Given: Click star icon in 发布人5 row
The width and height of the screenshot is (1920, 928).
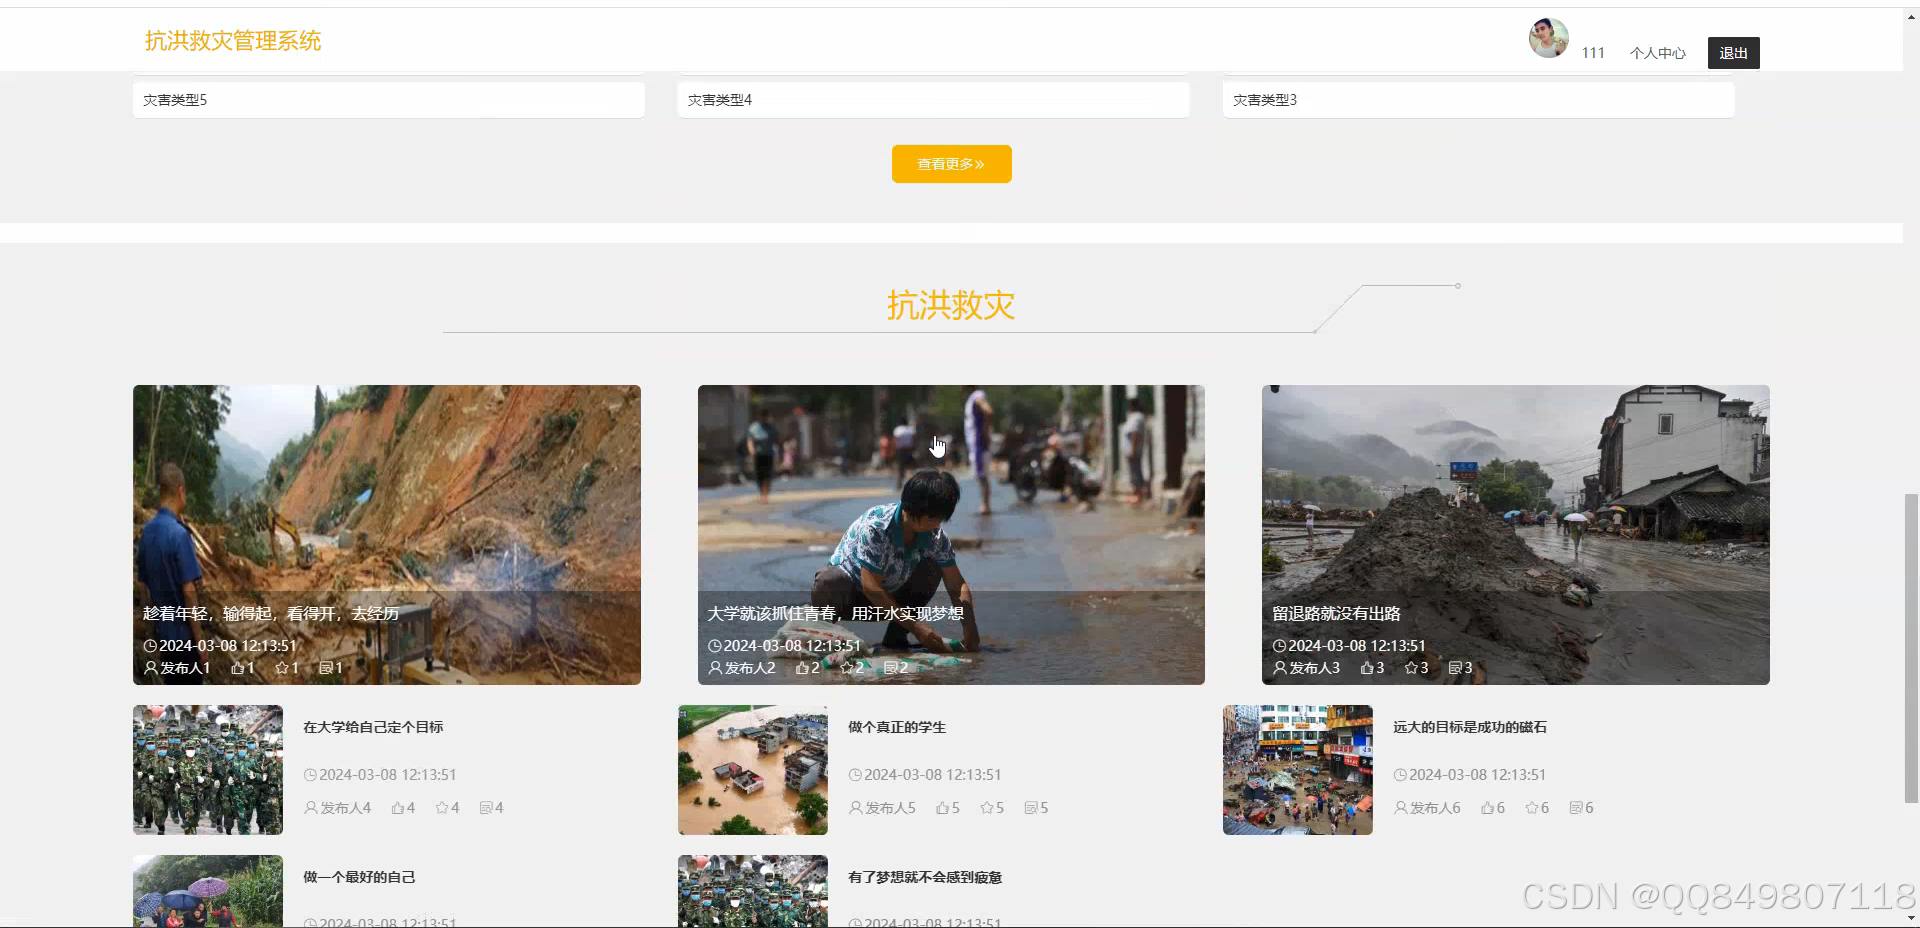Looking at the screenshot, I should [987, 808].
